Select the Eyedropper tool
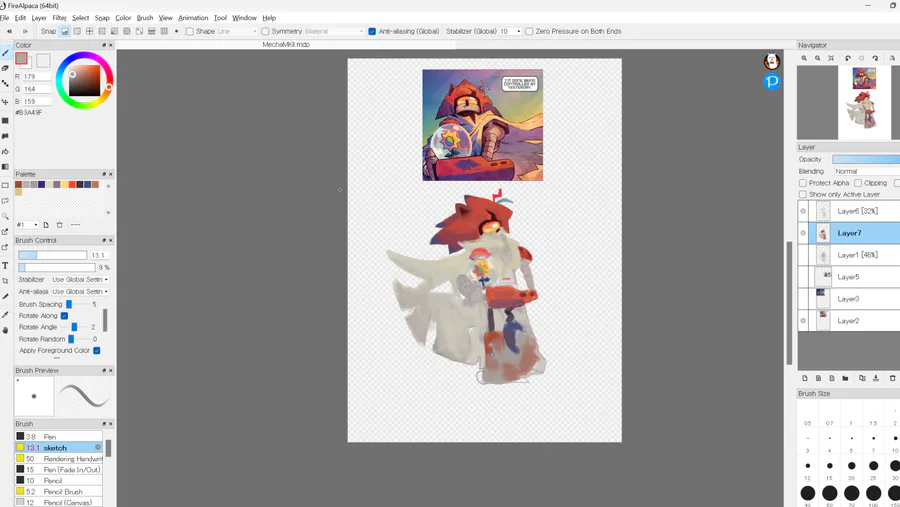Image resolution: width=900 pixels, height=507 pixels. [x=5, y=315]
